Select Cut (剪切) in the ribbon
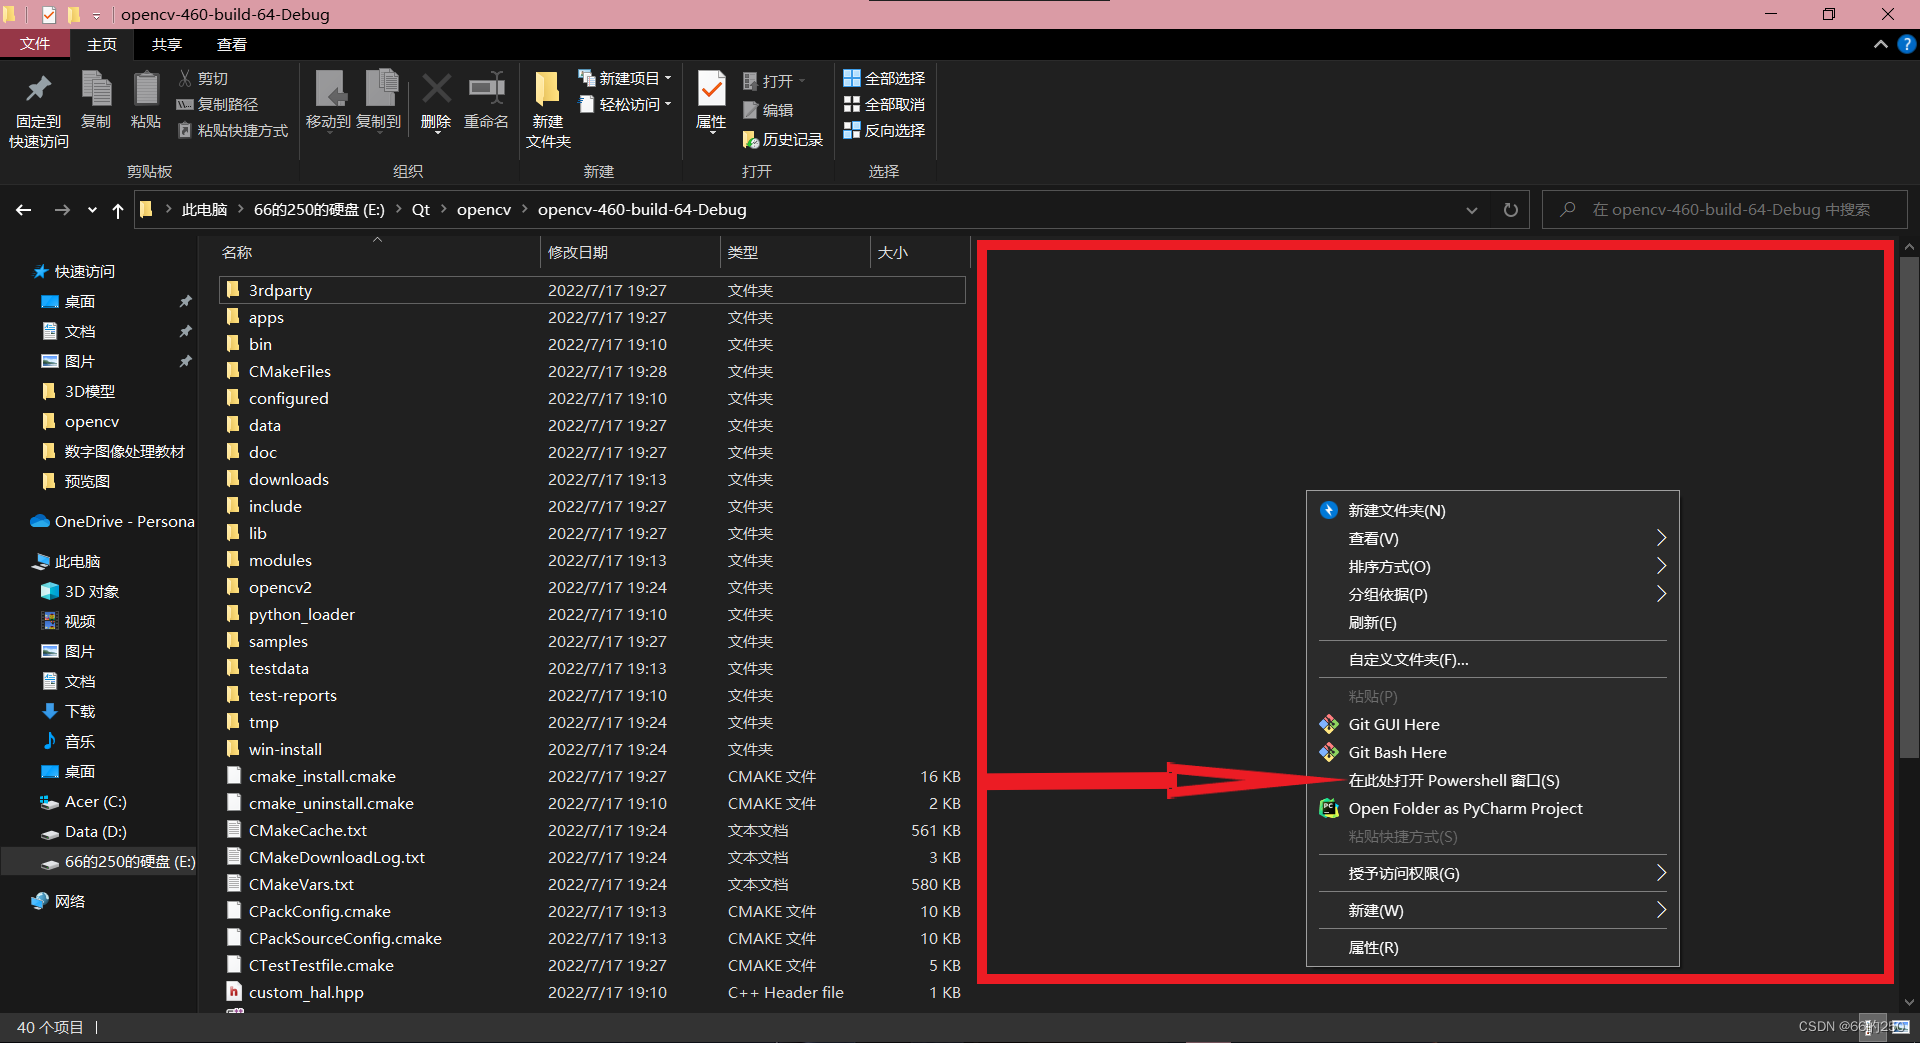 (x=203, y=78)
